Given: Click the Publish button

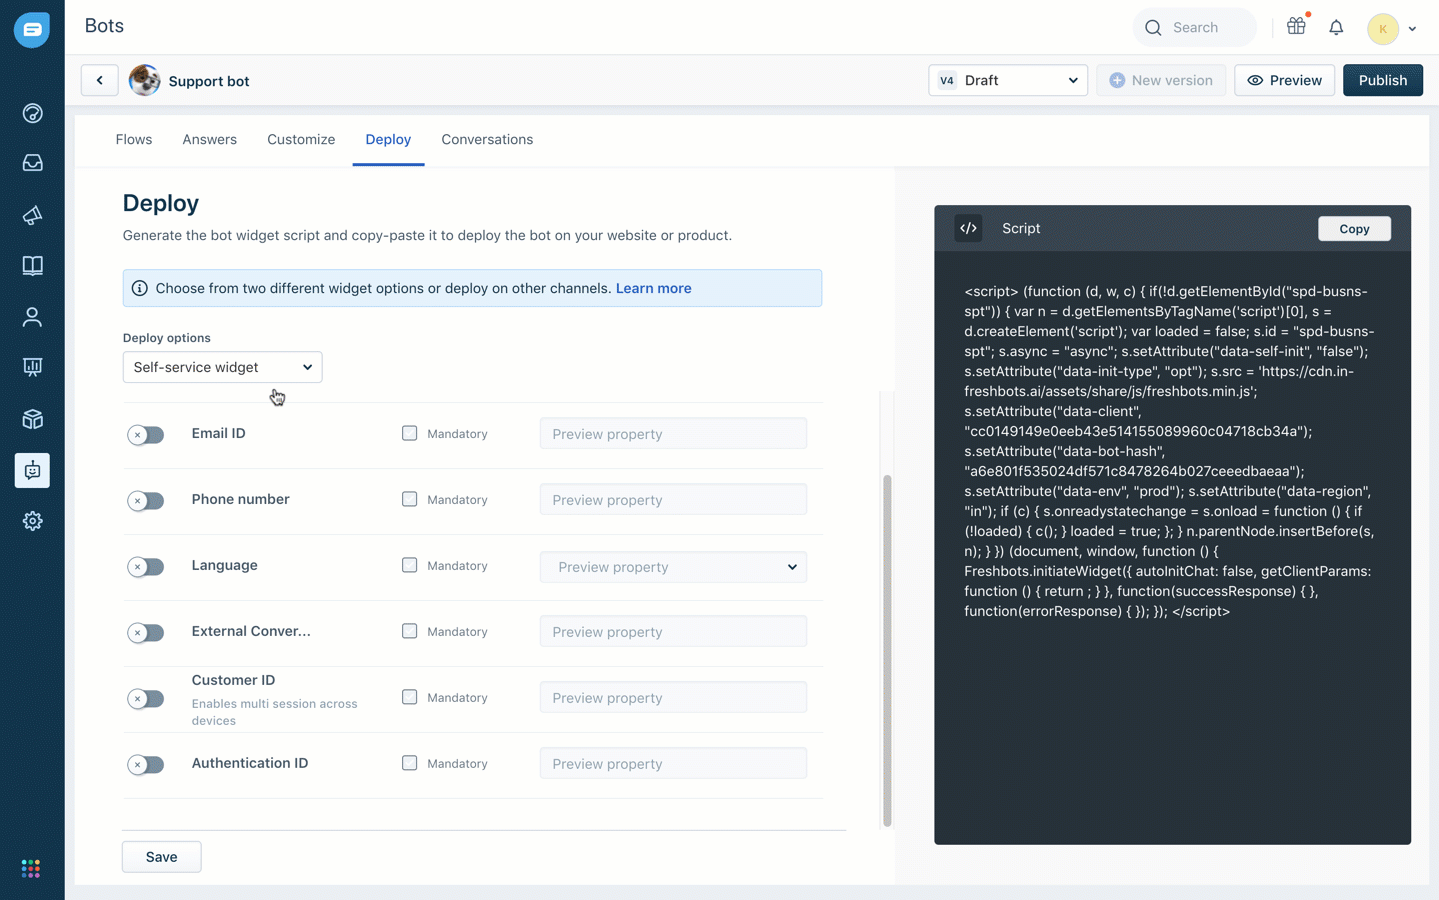Looking at the screenshot, I should pos(1382,80).
